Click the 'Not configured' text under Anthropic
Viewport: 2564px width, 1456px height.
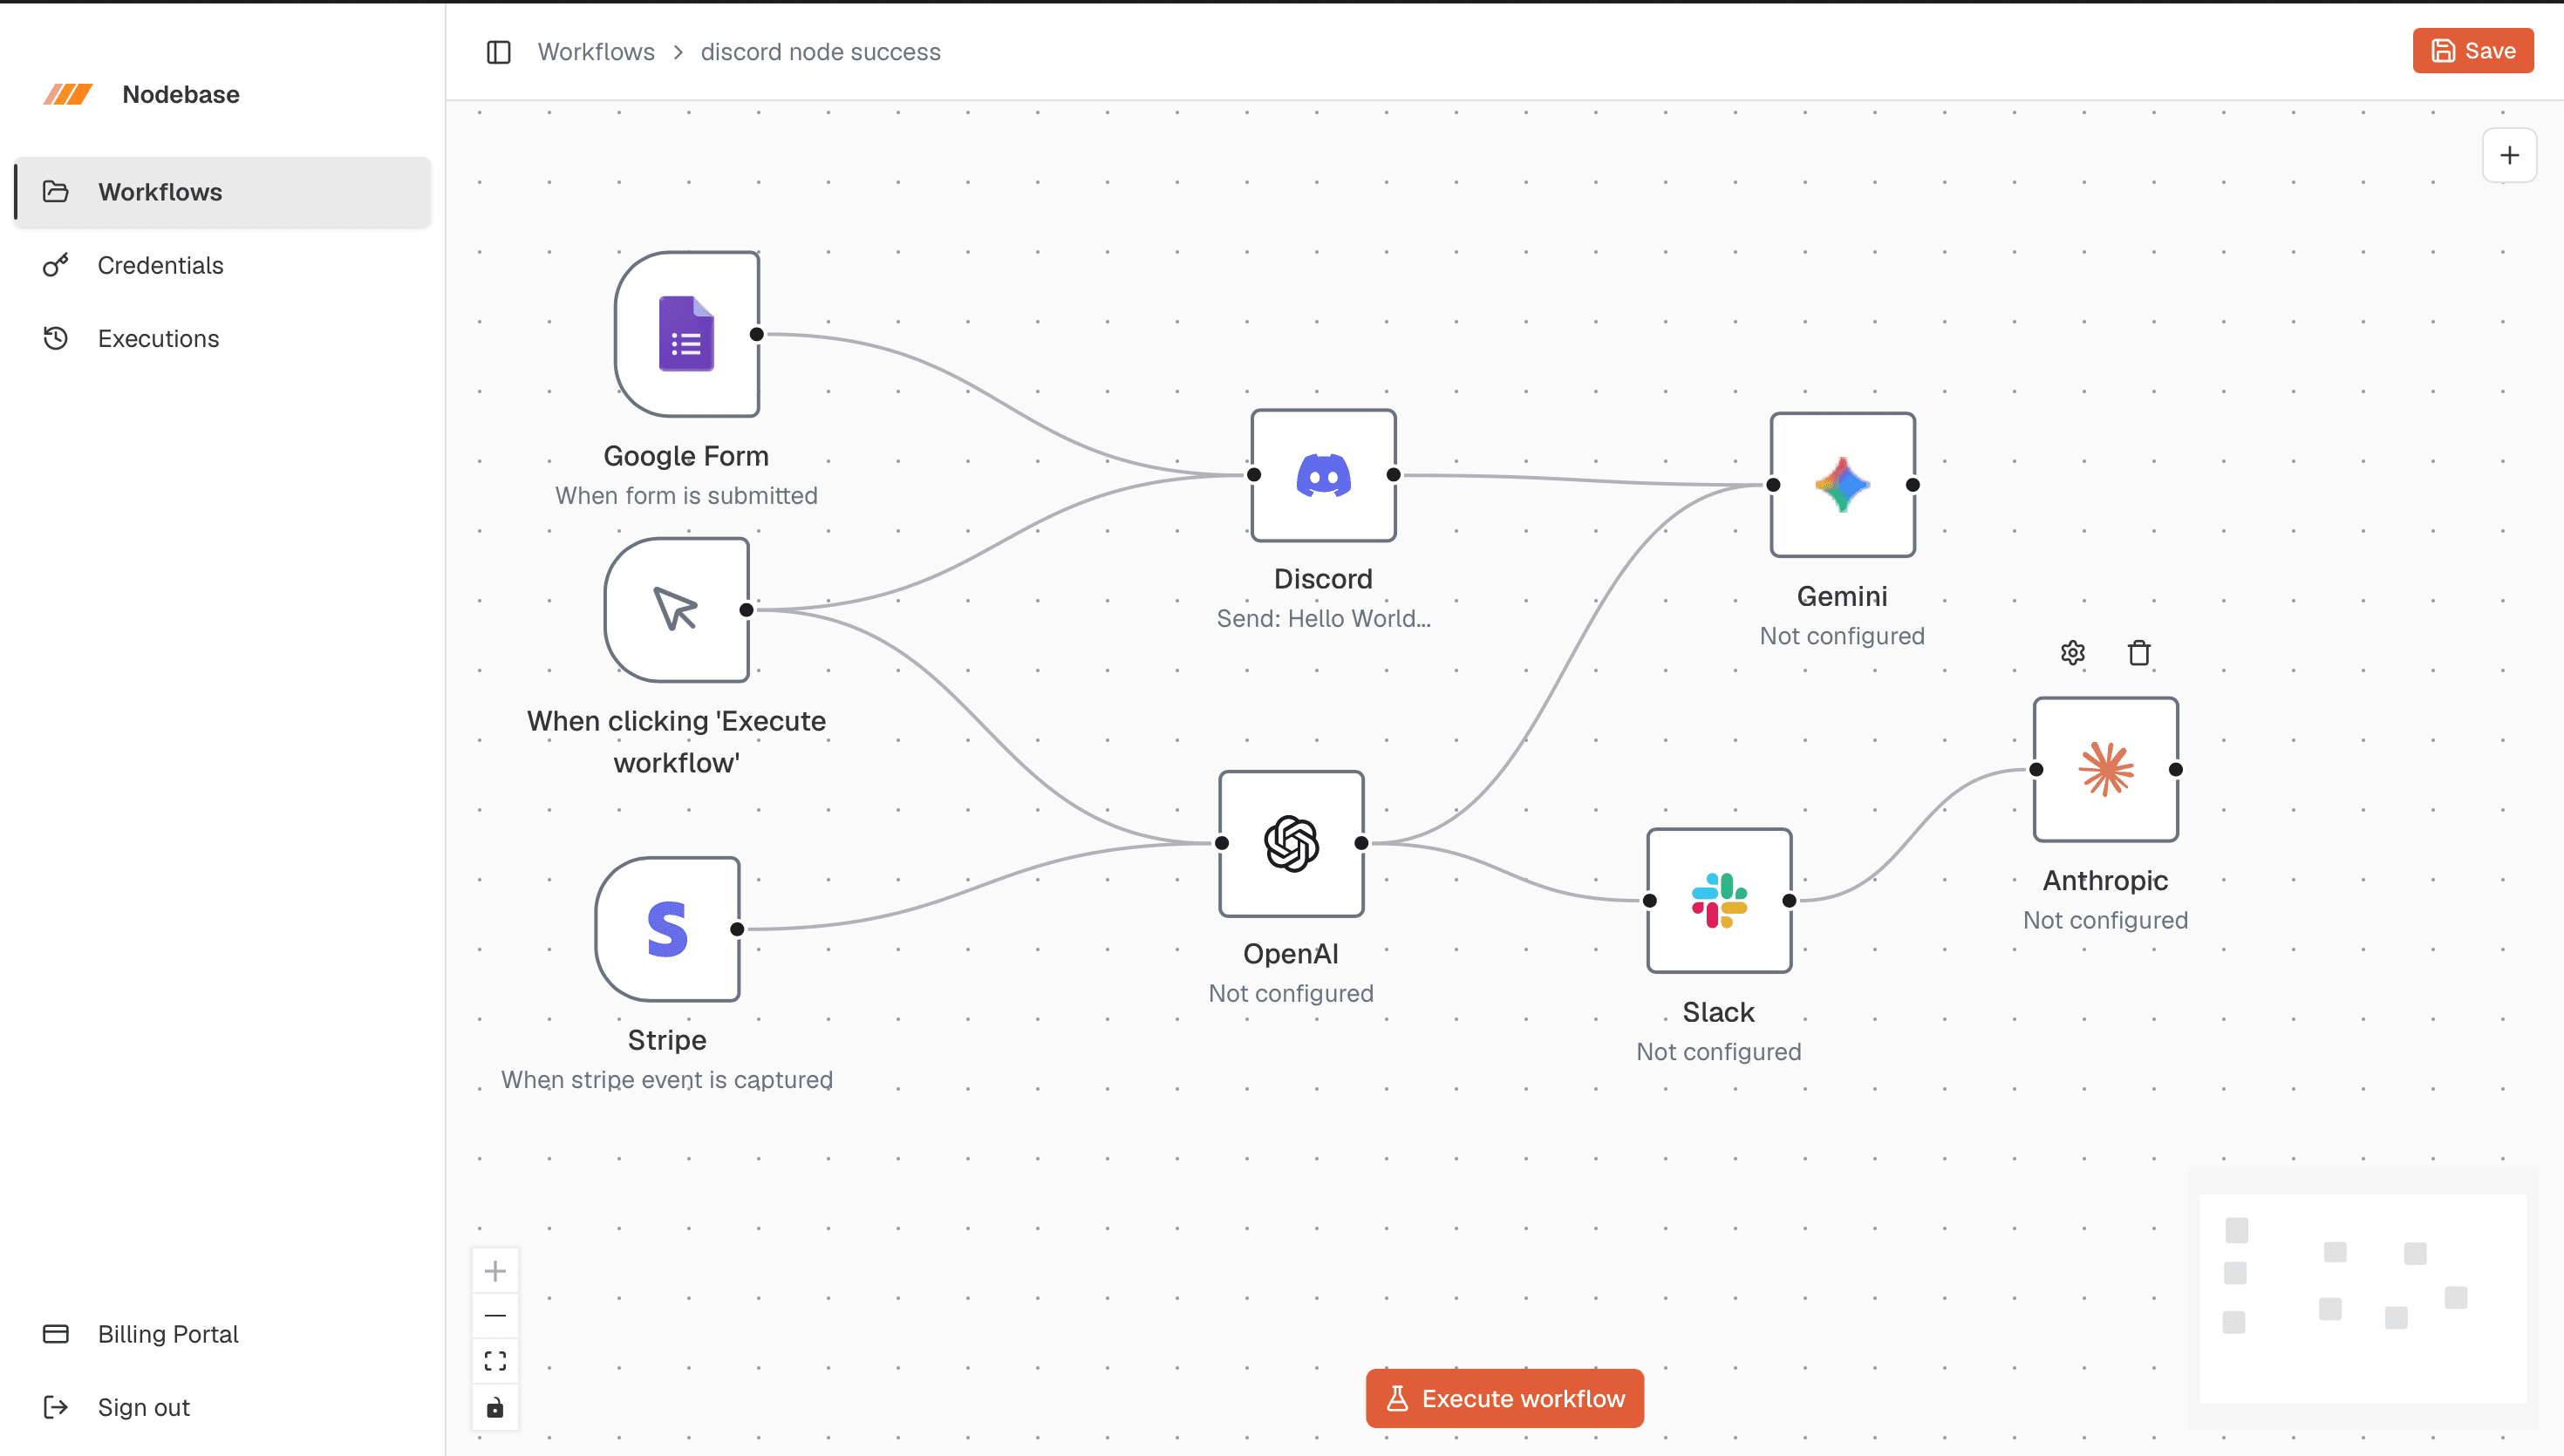(x=2106, y=920)
